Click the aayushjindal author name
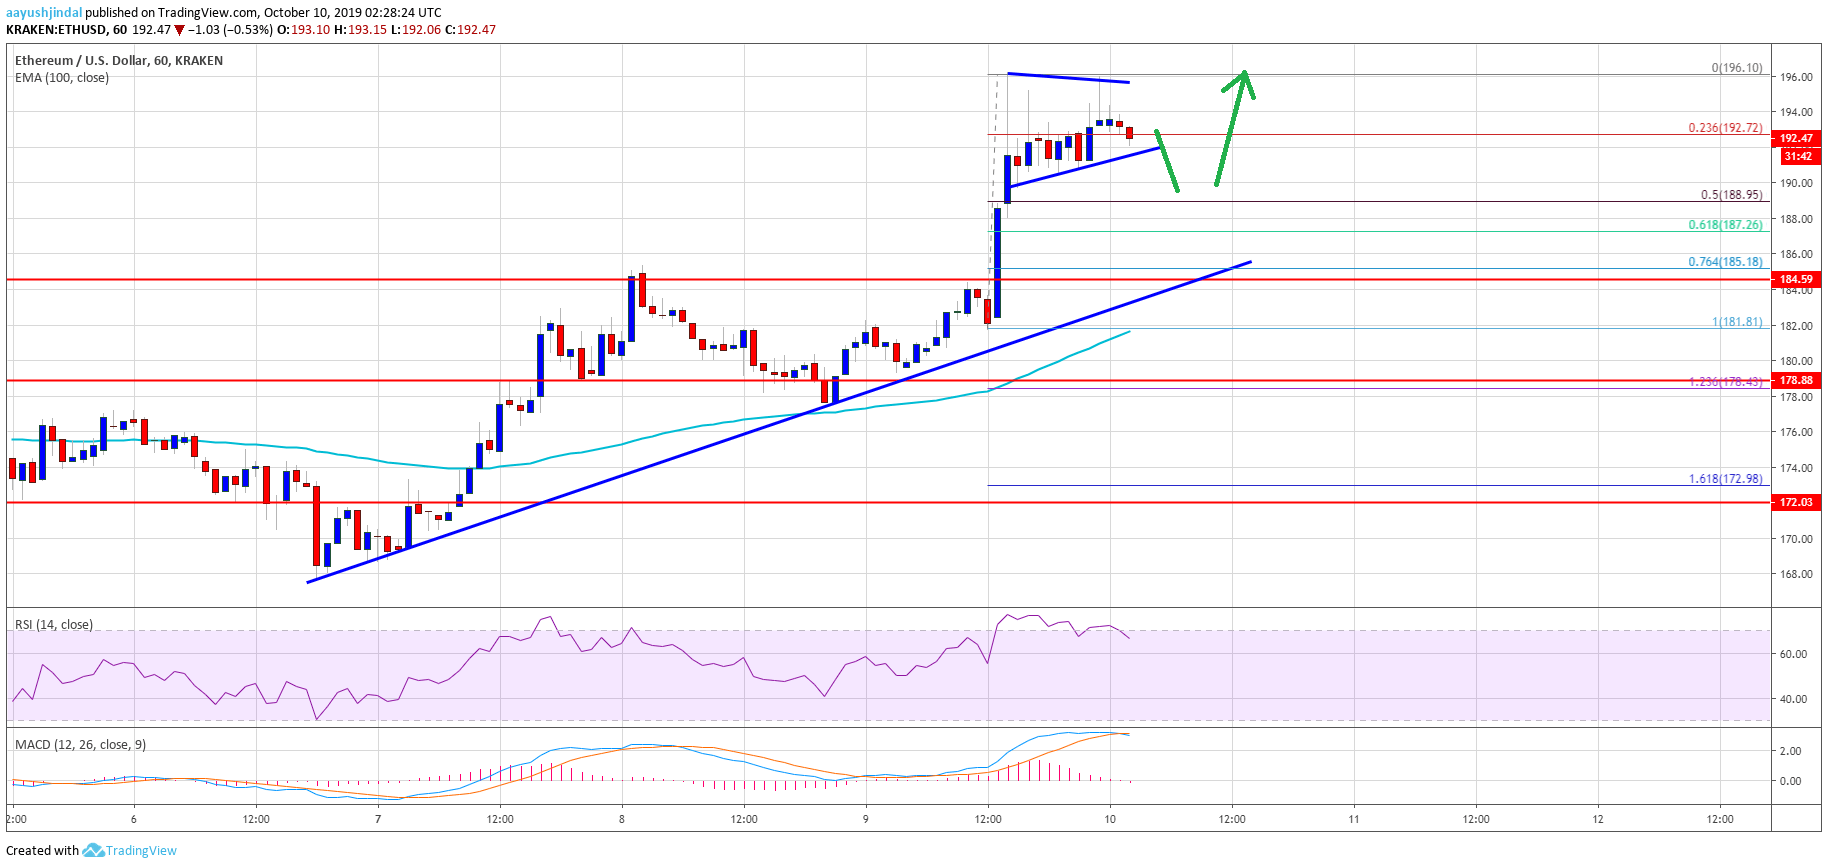Image resolution: width=1828 pixels, height=868 pixels. (x=44, y=13)
